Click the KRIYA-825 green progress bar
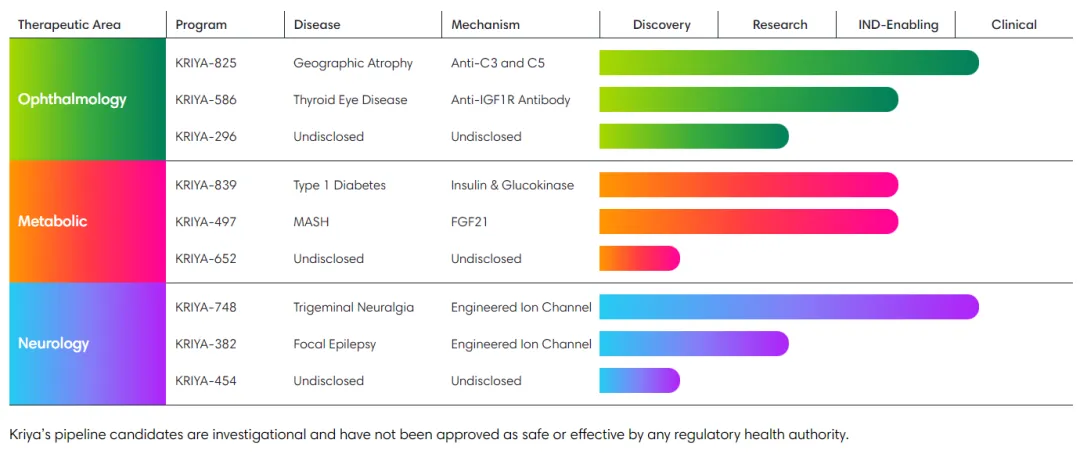The width and height of the screenshot is (1080, 454). (x=788, y=63)
